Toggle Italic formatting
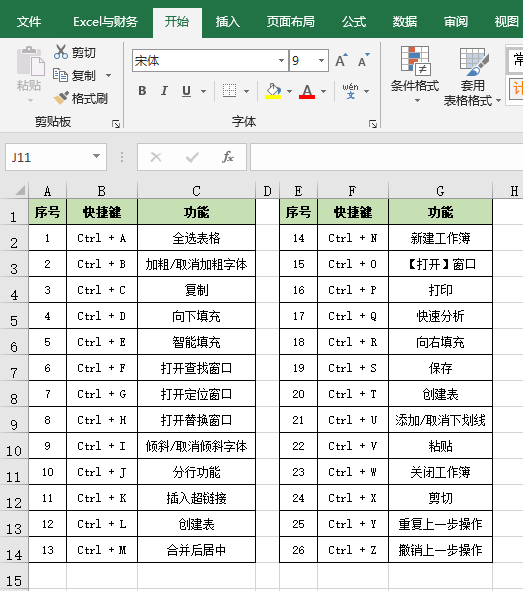This screenshot has width=523, height=591. point(164,91)
